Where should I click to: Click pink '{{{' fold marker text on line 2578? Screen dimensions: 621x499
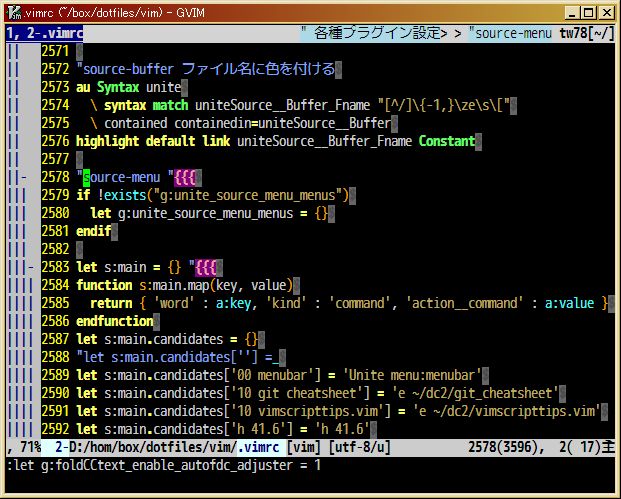[x=185, y=177]
